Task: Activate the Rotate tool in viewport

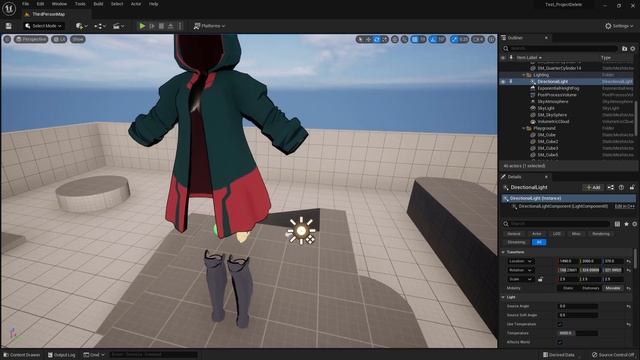Action: [377, 39]
